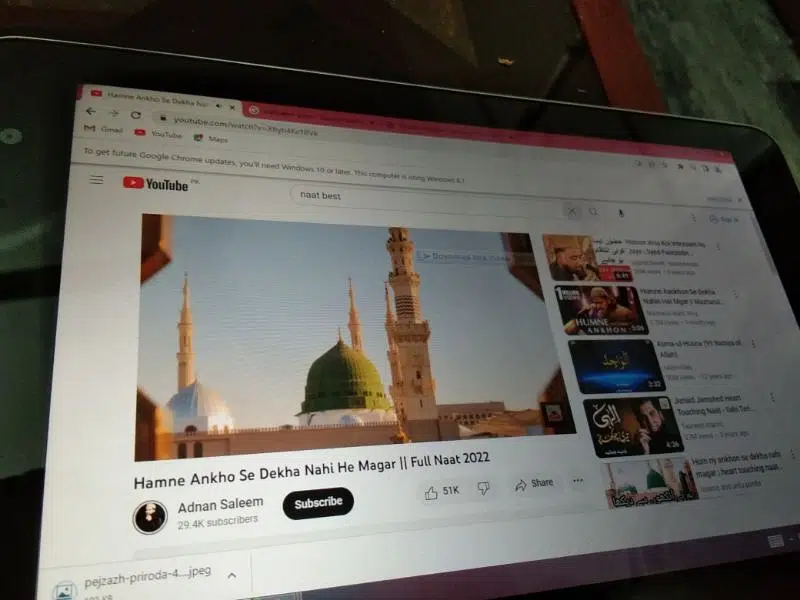800x600 pixels.
Task: Open the Maps bookmark
Action: (x=211, y=138)
